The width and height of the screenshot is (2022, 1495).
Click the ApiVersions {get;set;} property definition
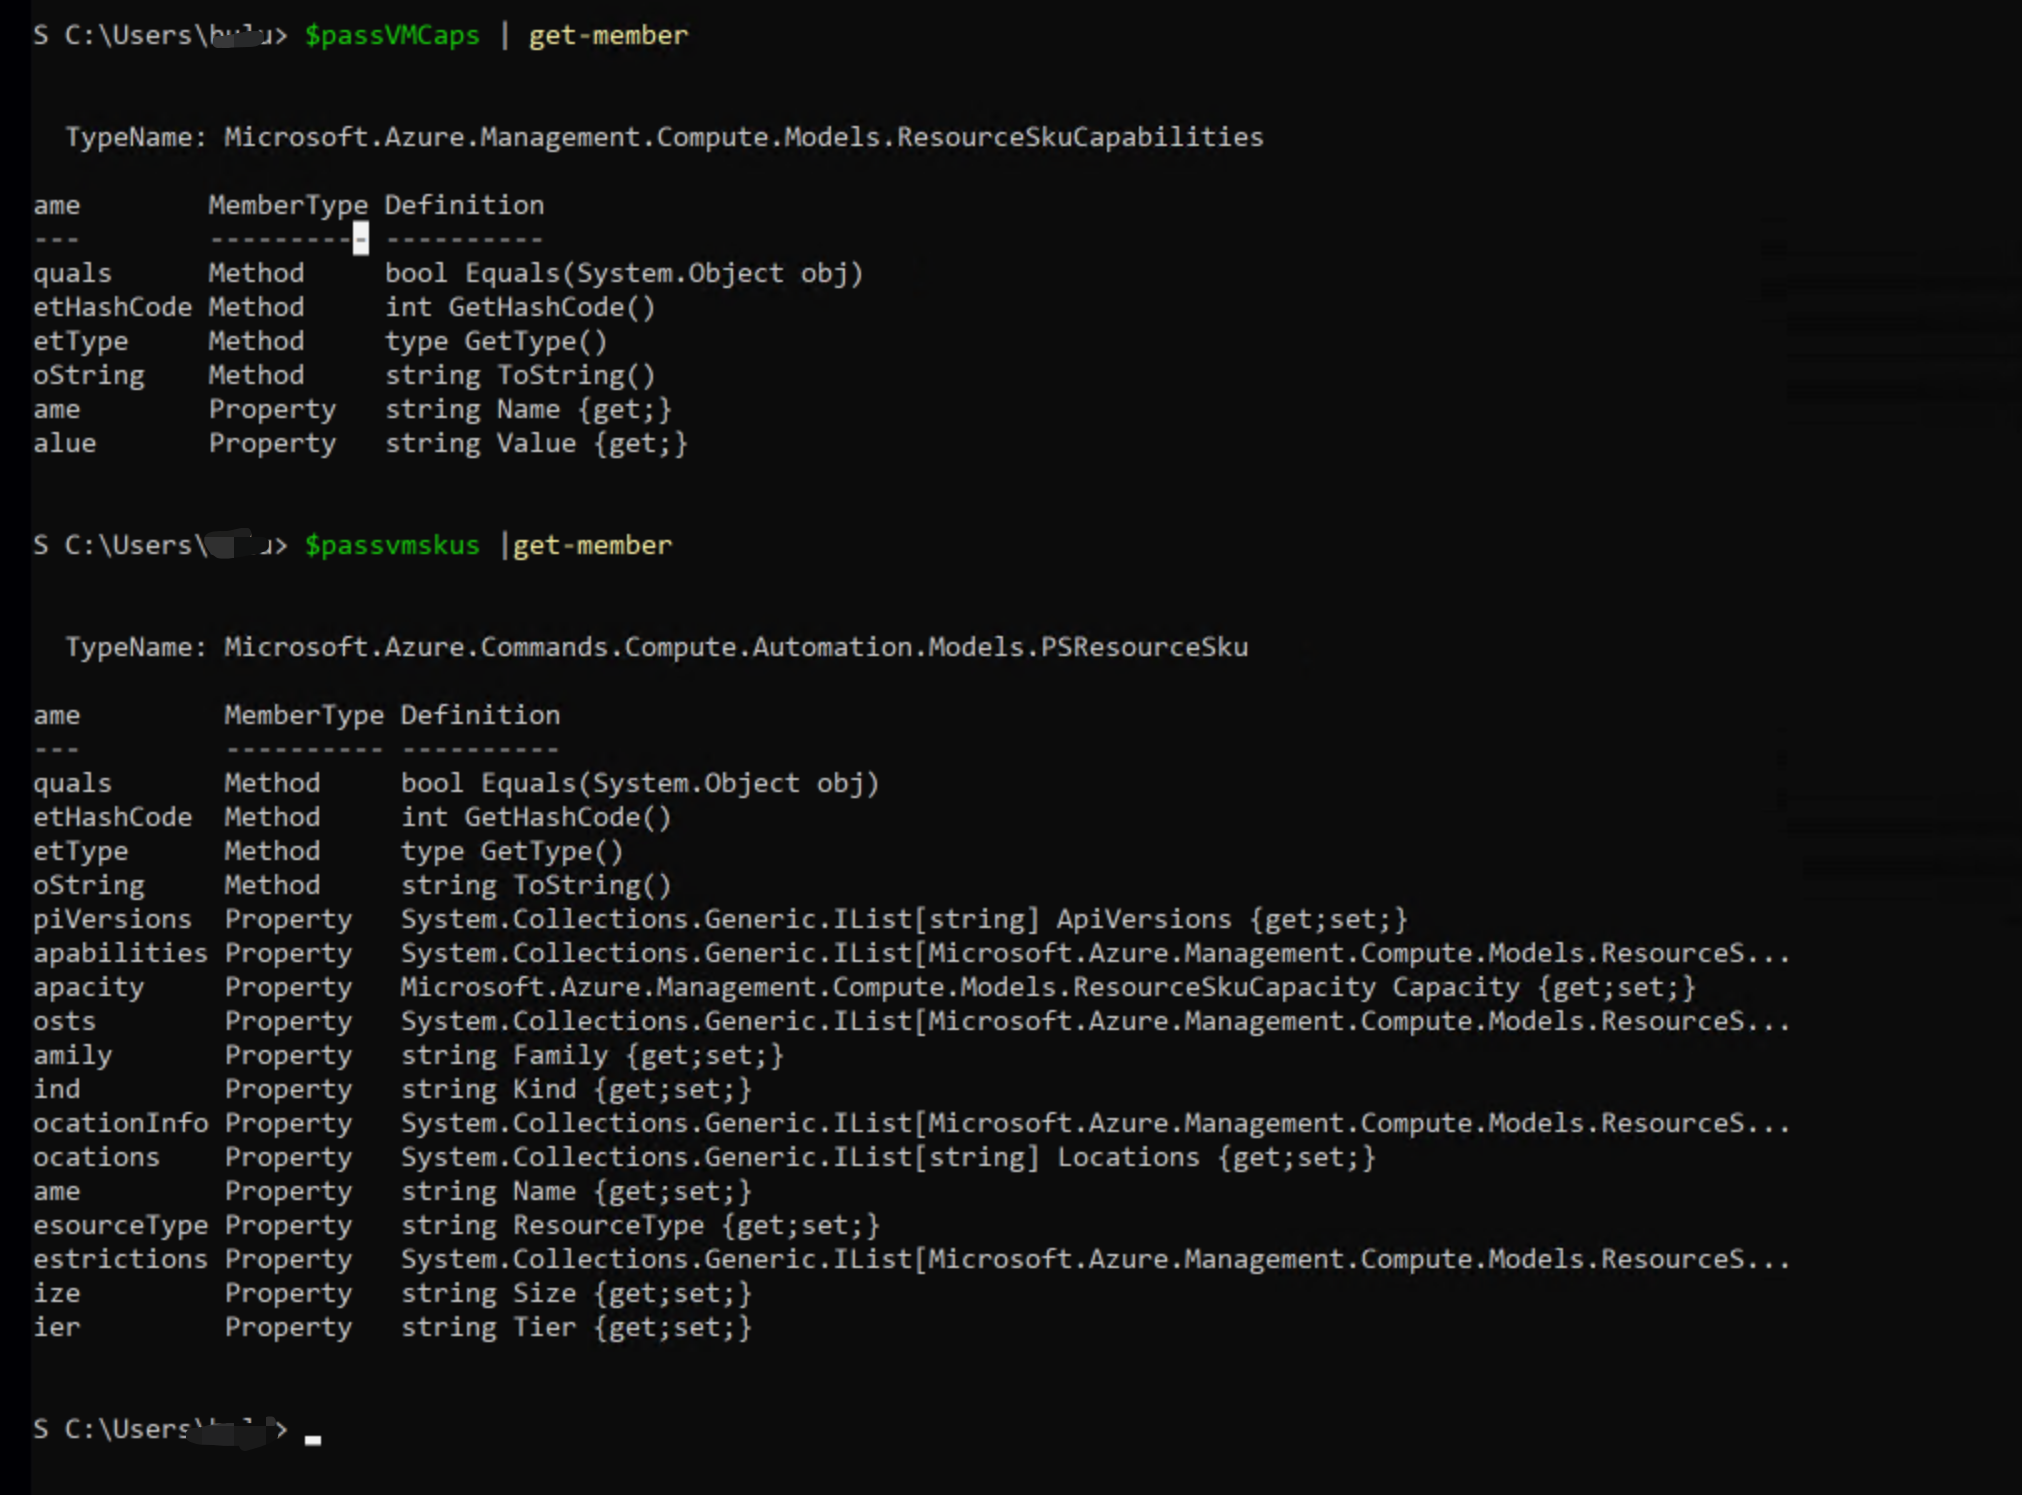[x=903, y=919]
